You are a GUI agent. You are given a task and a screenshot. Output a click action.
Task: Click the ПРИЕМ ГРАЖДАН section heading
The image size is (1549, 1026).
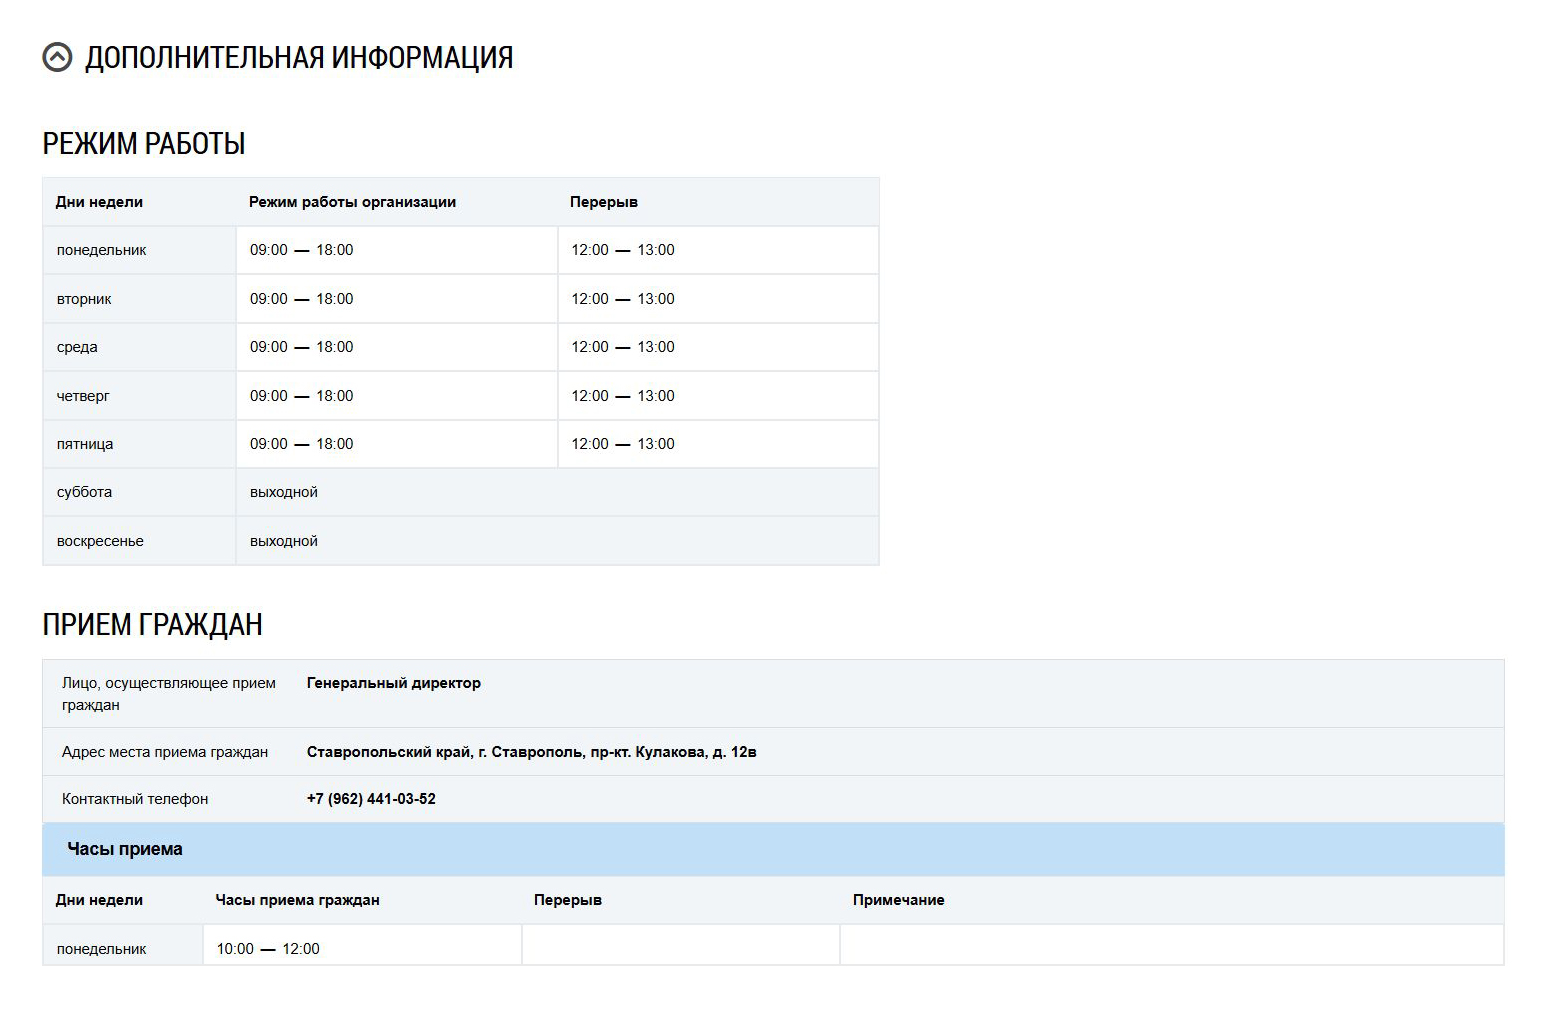[x=151, y=624]
